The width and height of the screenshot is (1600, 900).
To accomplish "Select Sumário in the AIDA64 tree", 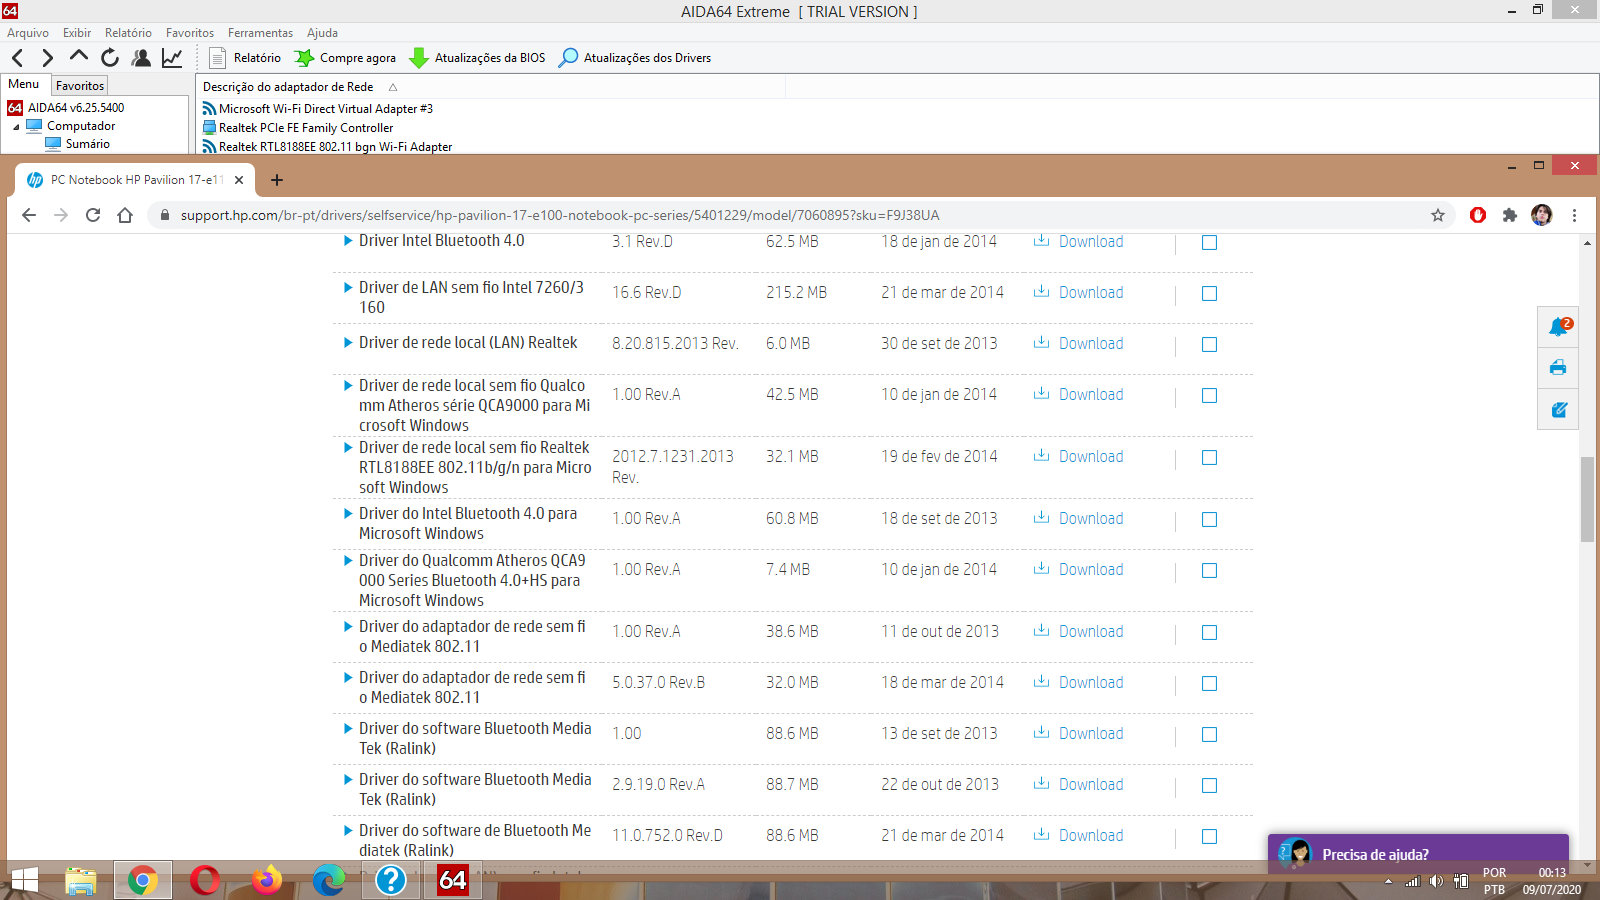I will (x=88, y=144).
